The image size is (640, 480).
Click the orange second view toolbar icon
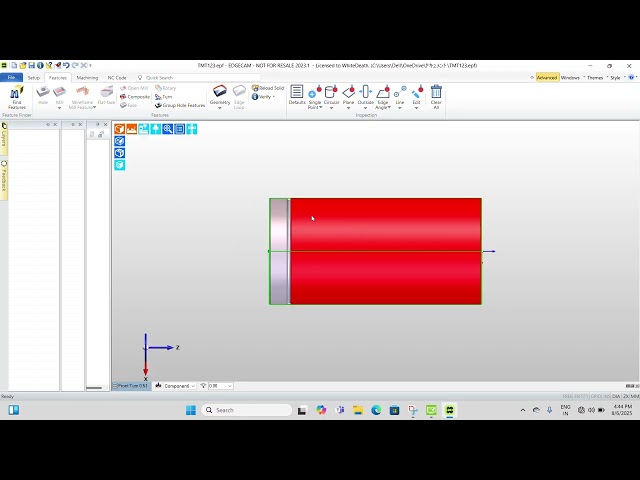click(131, 129)
